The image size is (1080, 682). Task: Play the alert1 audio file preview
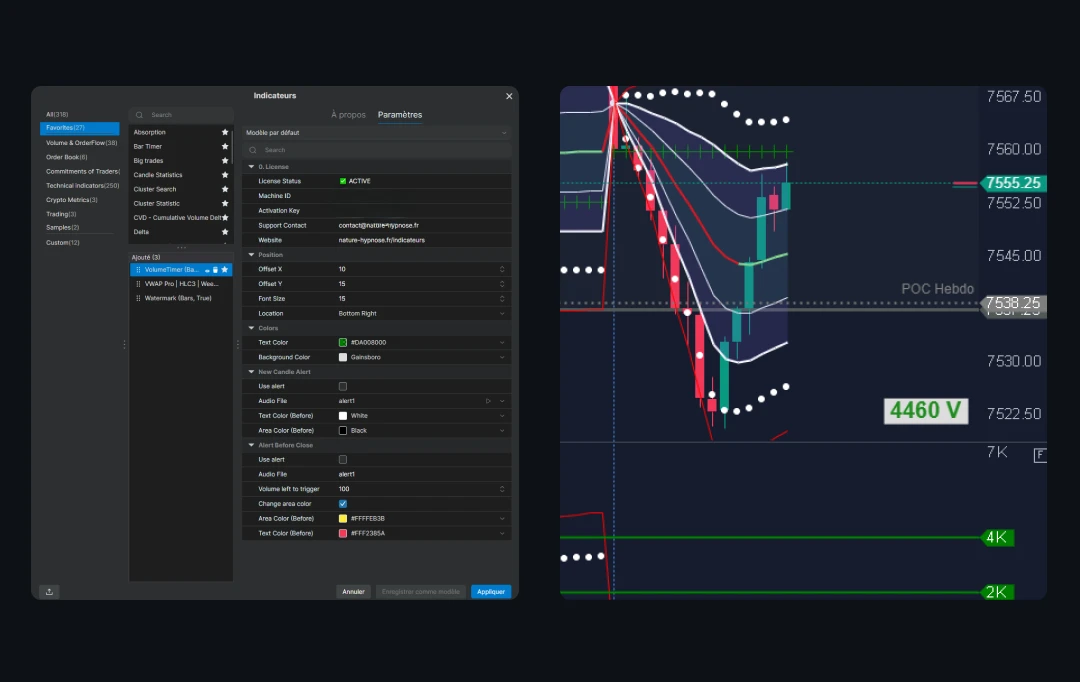tap(488, 401)
